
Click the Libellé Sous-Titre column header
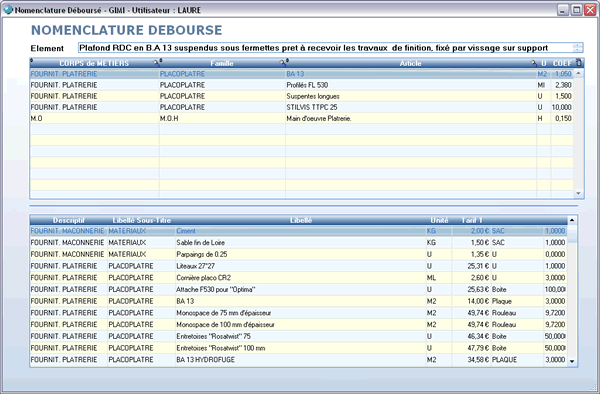(x=142, y=220)
